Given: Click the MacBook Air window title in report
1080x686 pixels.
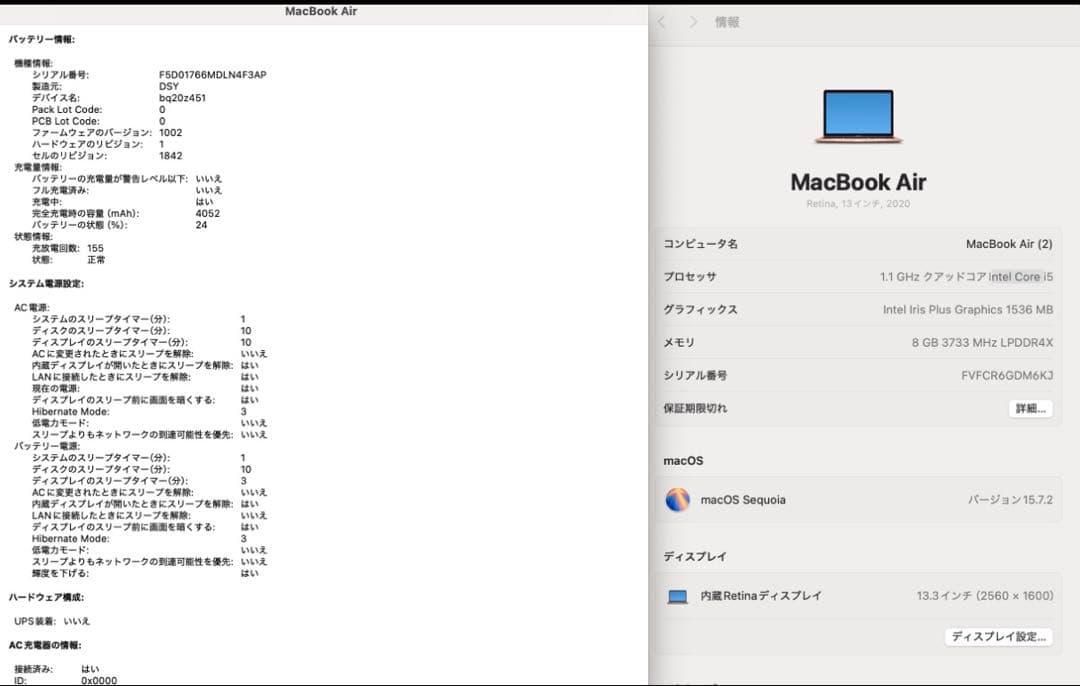Looking at the screenshot, I should click(x=321, y=11).
